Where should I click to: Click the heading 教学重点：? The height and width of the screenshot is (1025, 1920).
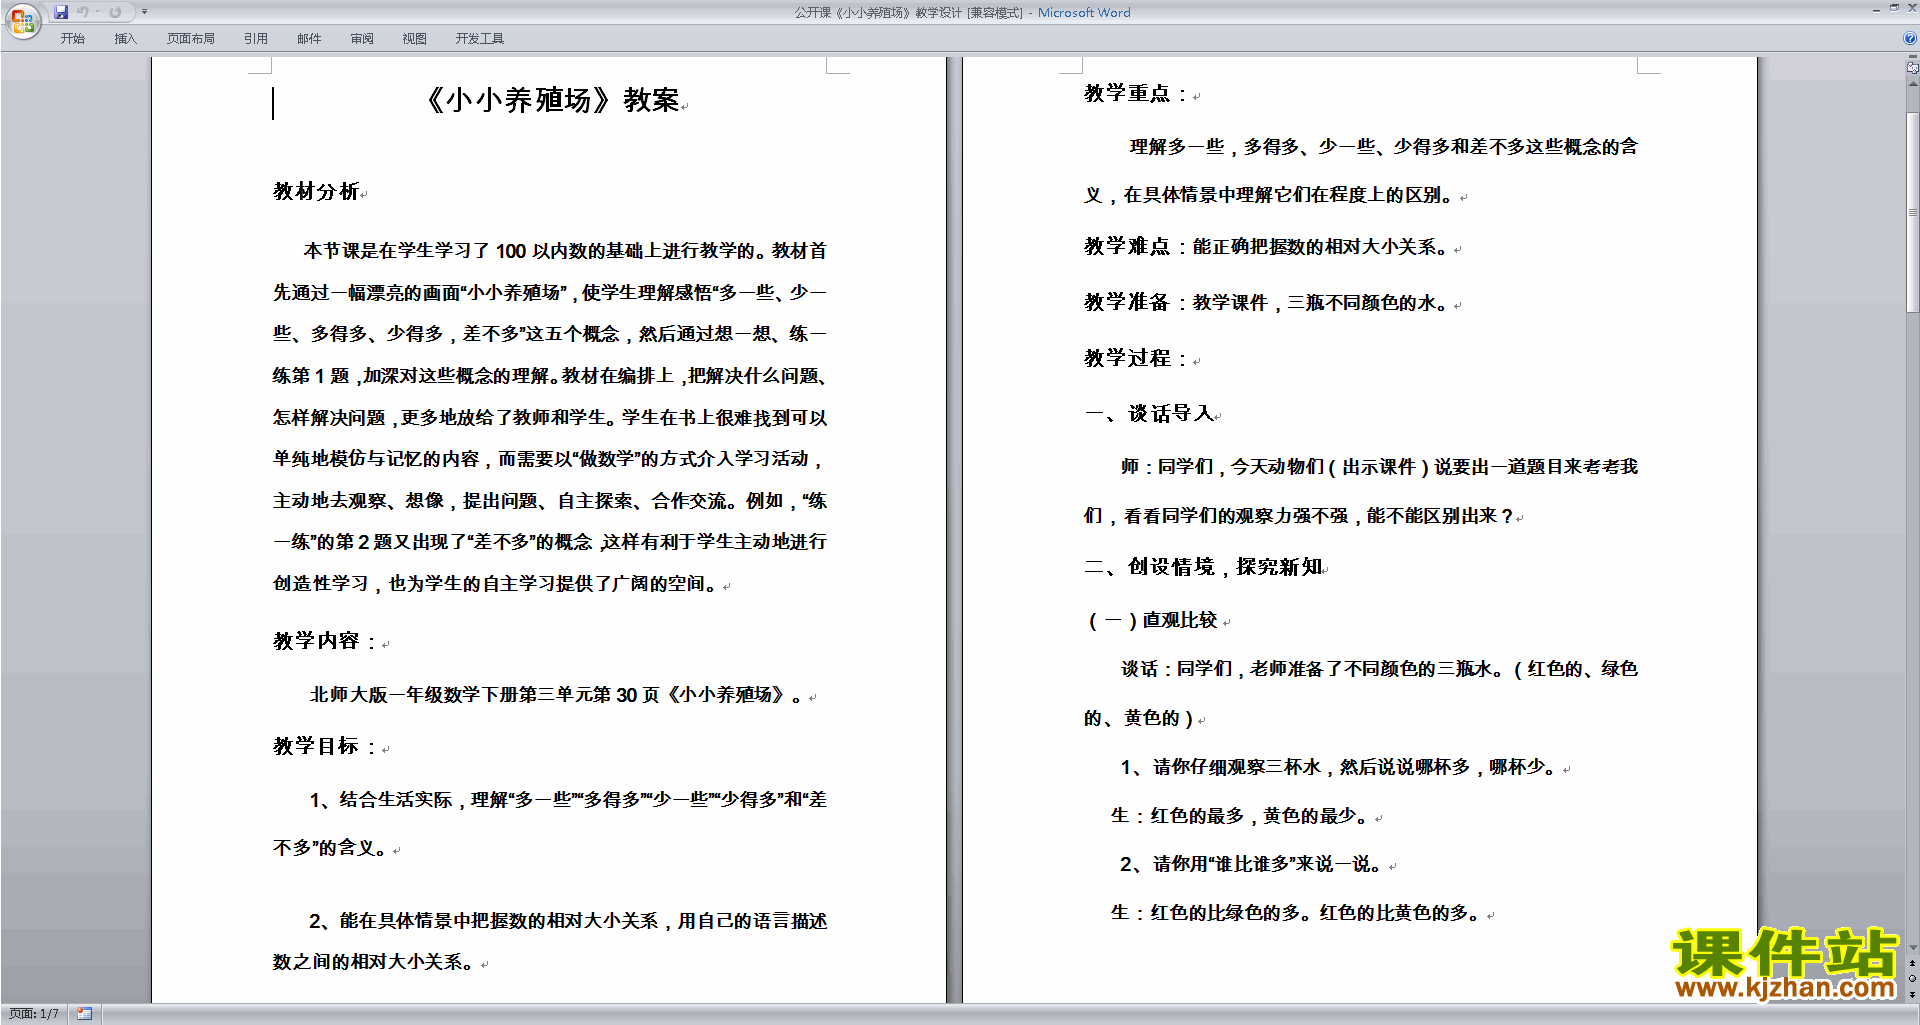1136,94
